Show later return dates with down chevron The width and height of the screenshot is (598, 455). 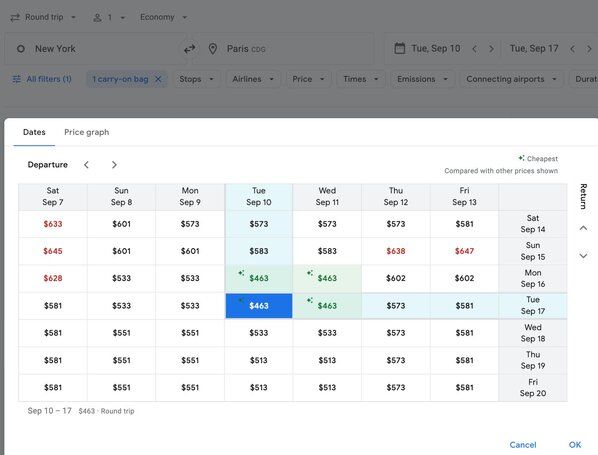click(x=583, y=256)
